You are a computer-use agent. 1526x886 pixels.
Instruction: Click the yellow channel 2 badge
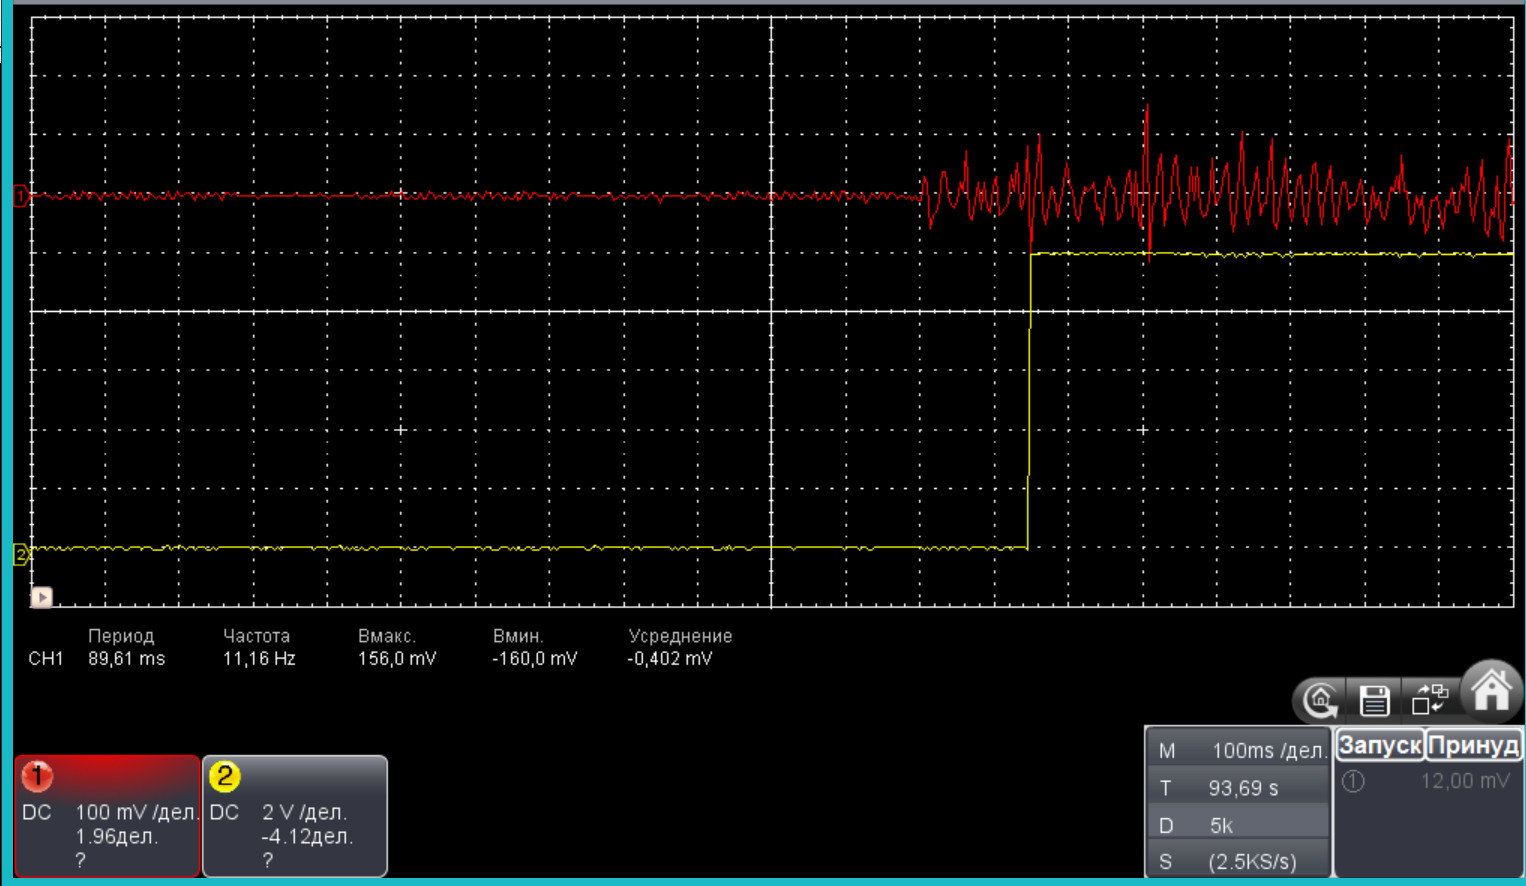[224, 776]
